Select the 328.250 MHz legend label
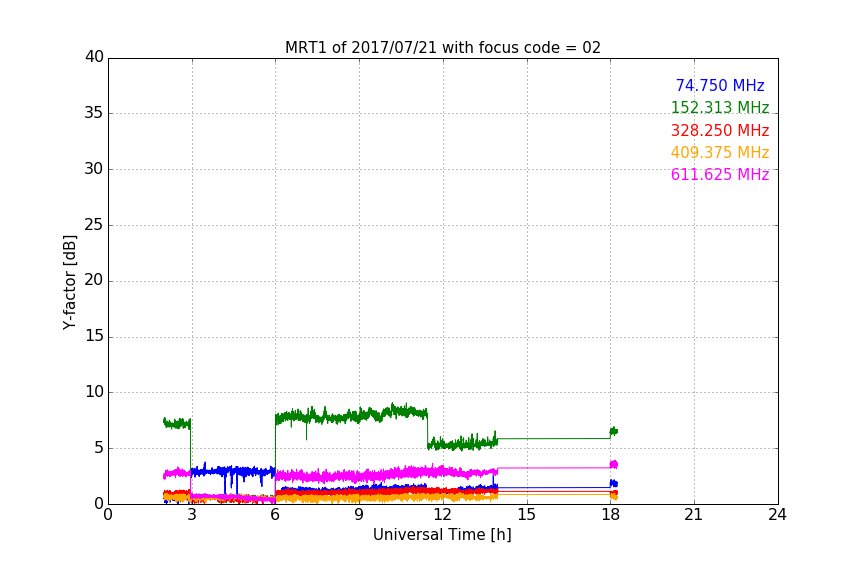 [x=720, y=130]
